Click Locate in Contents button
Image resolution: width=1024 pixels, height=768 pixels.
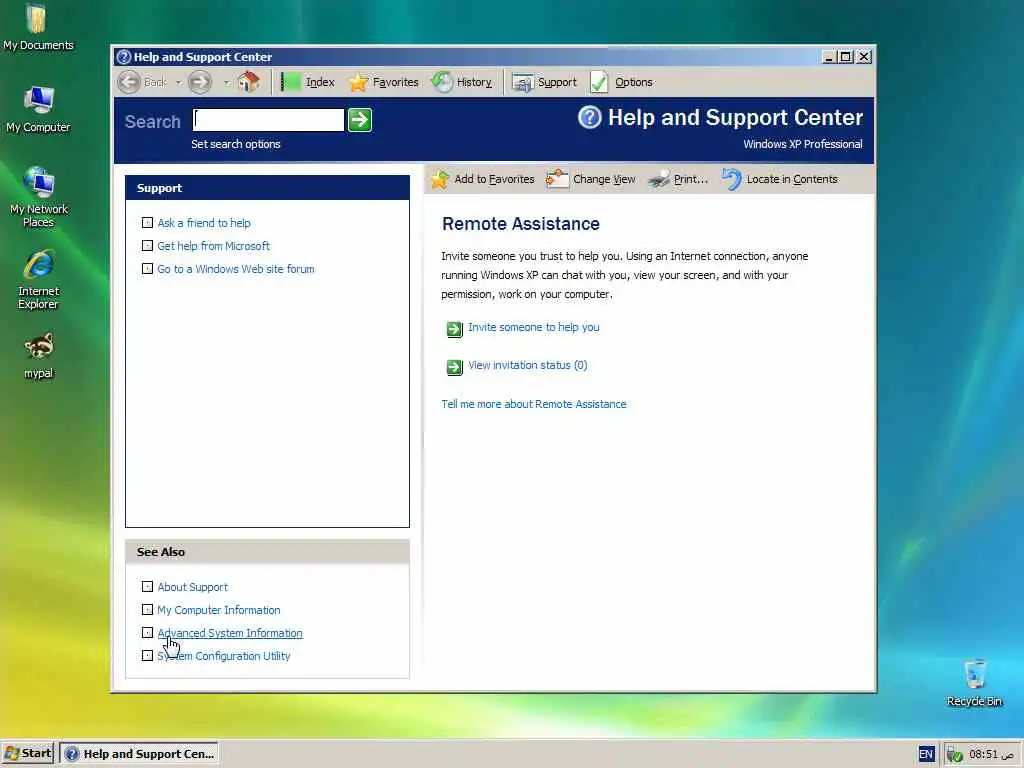[779, 179]
